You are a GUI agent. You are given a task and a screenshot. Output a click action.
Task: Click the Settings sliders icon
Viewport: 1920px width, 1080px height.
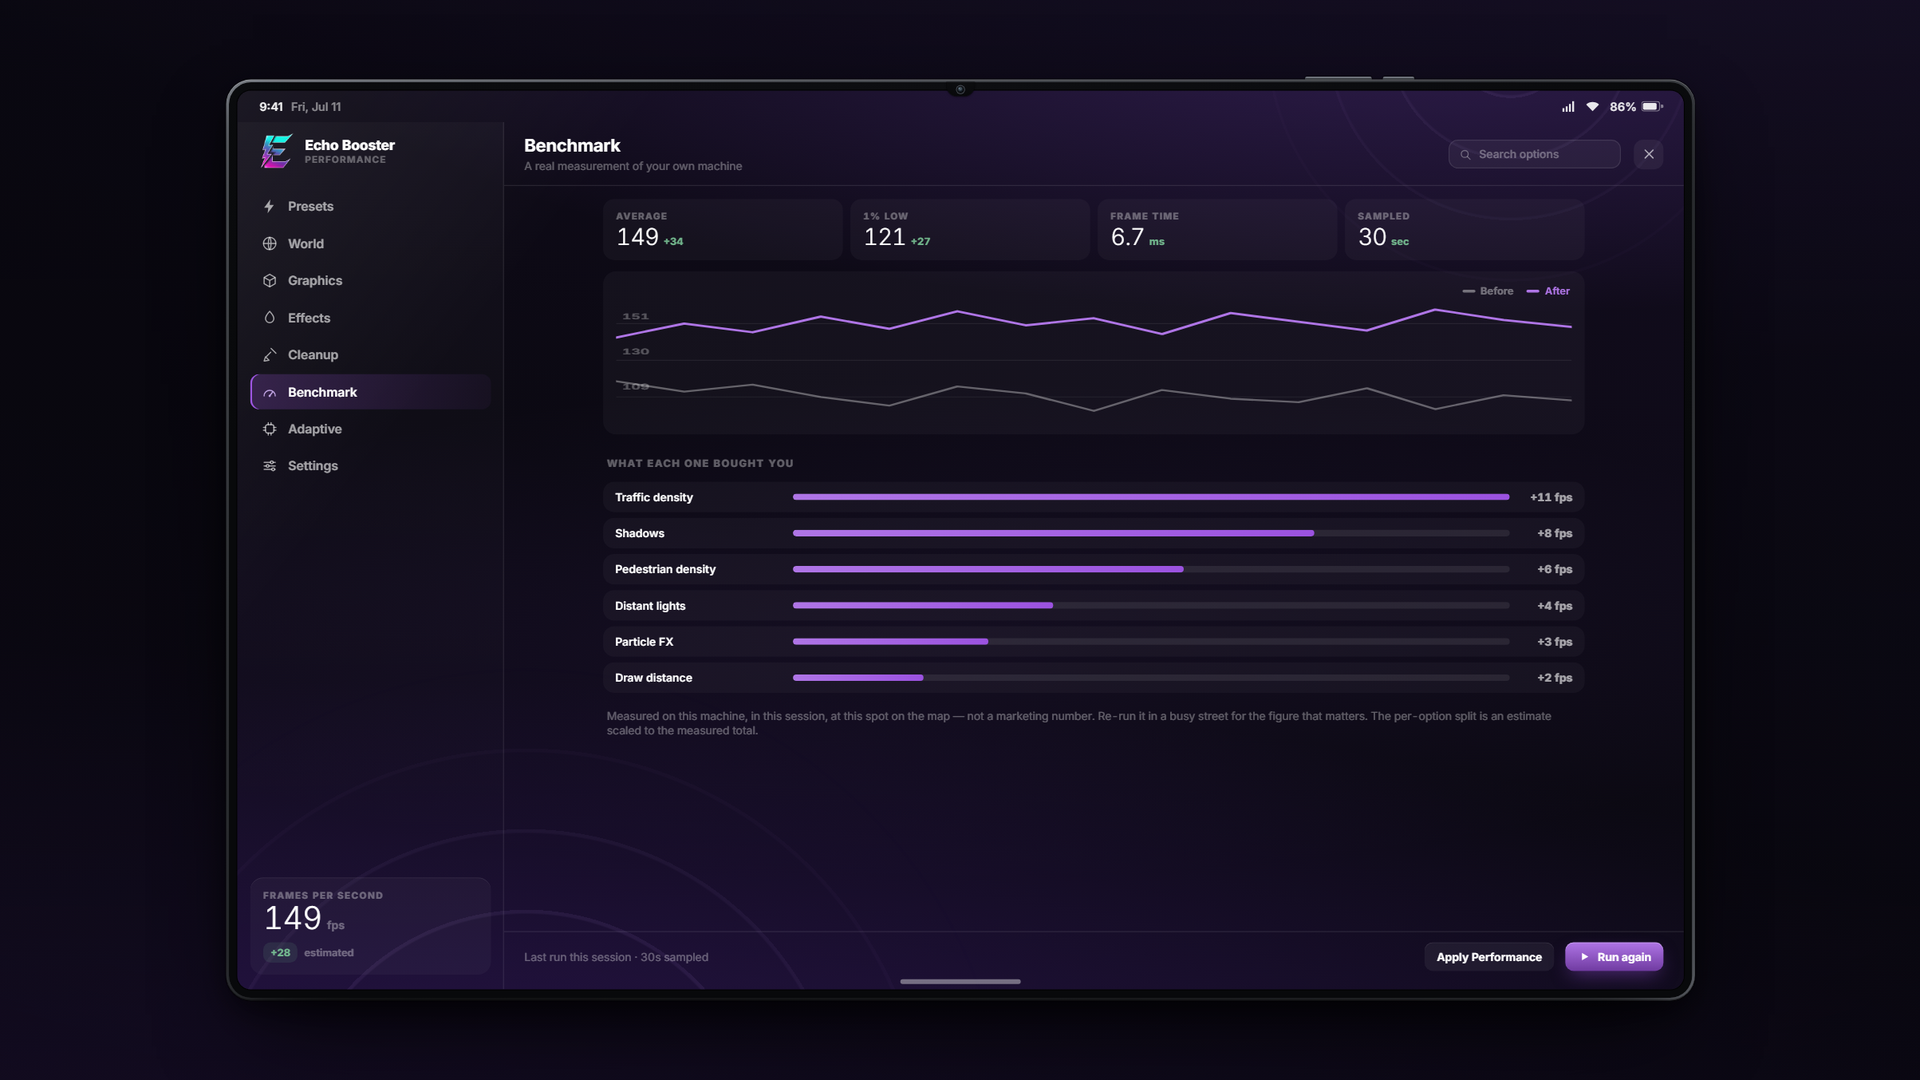(269, 466)
